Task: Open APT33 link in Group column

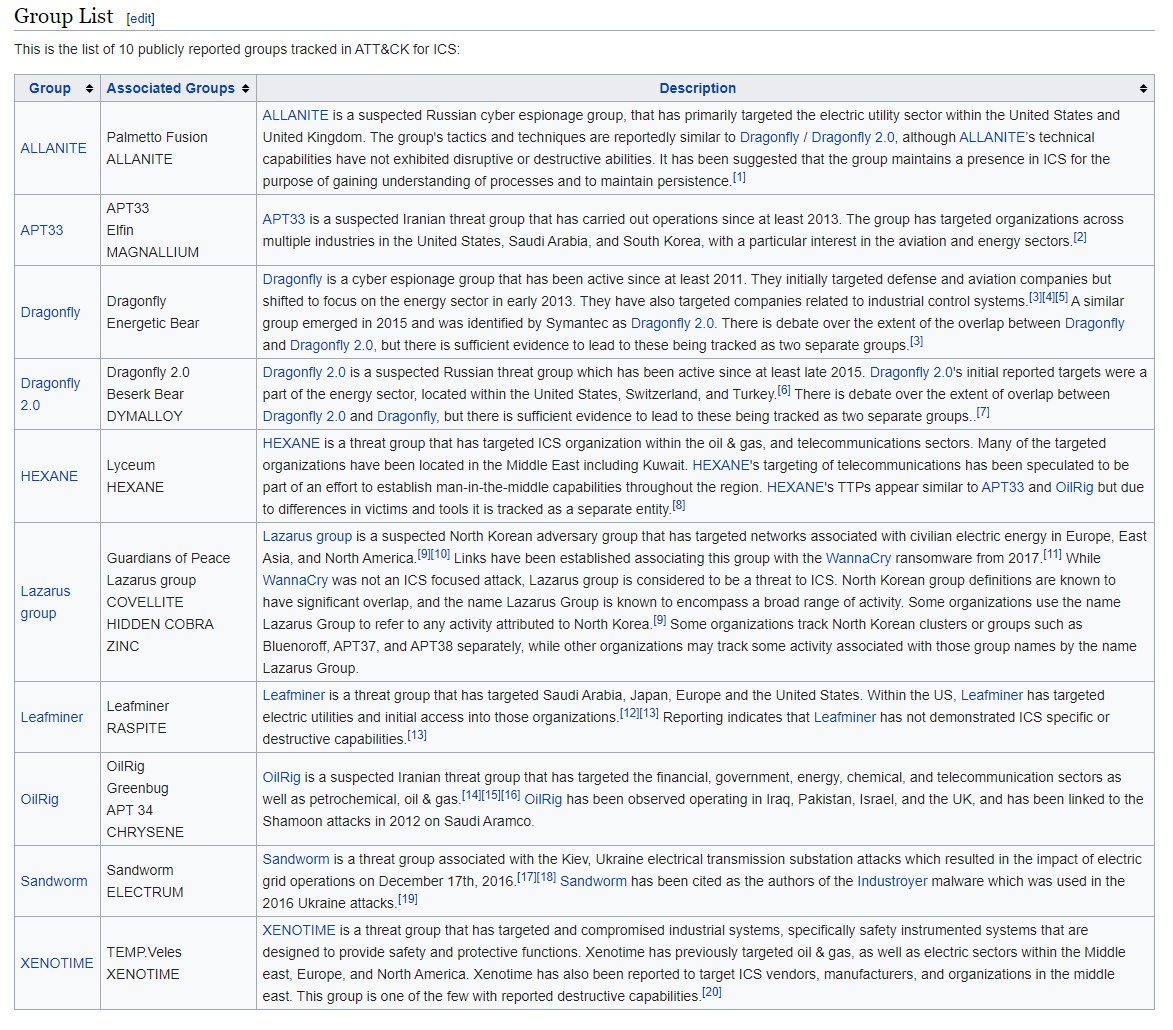Action: pyautogui.click(x=42, y=230)
